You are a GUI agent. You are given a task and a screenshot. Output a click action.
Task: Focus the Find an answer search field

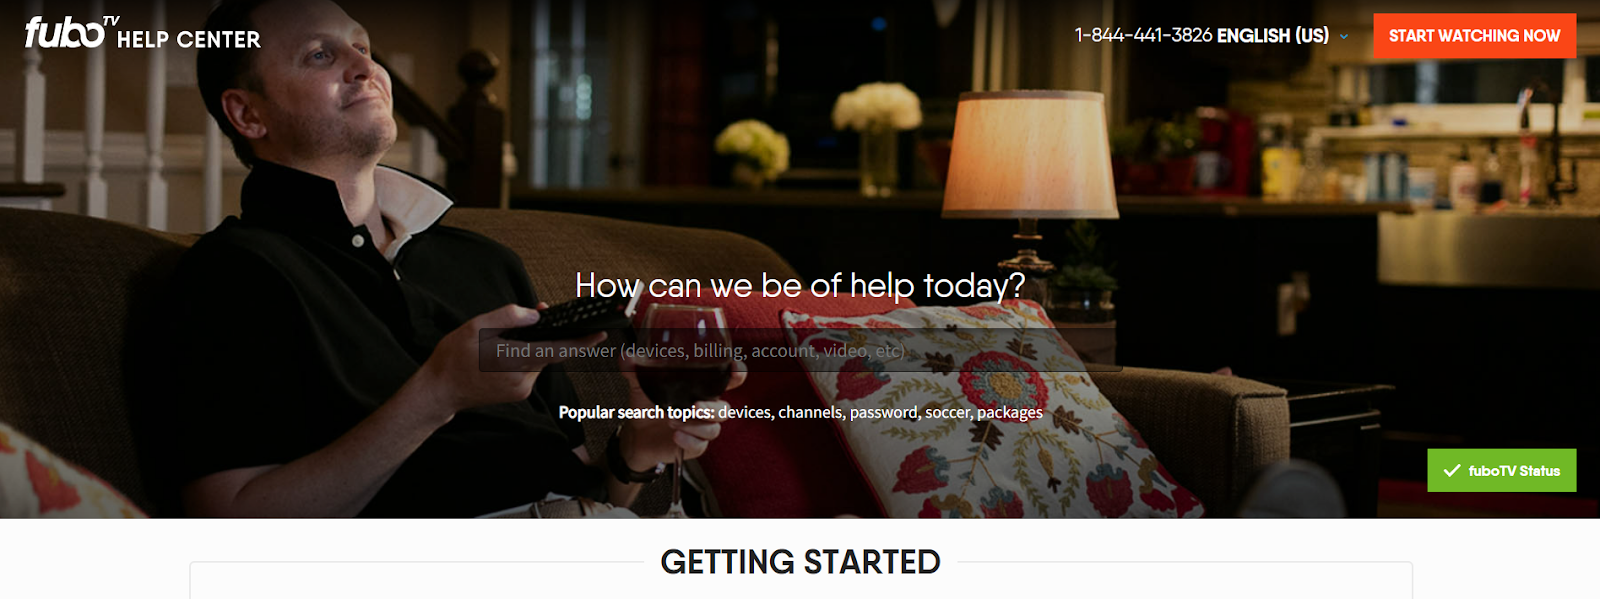pos(800,351)
